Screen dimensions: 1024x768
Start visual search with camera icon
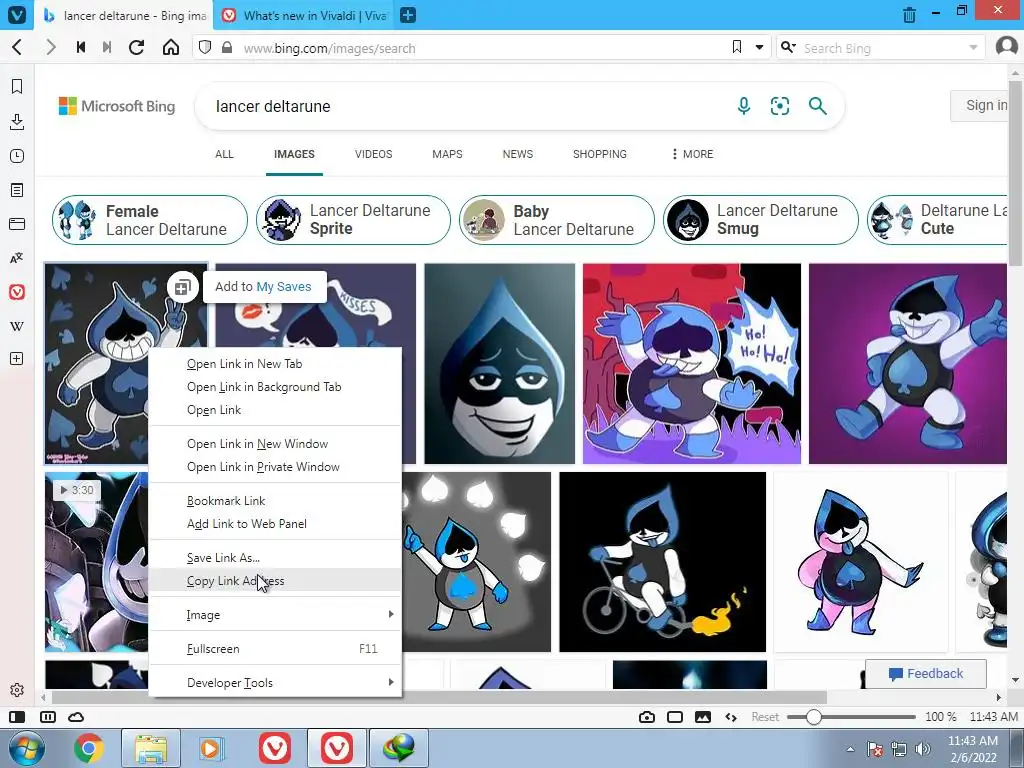(780, 106)
